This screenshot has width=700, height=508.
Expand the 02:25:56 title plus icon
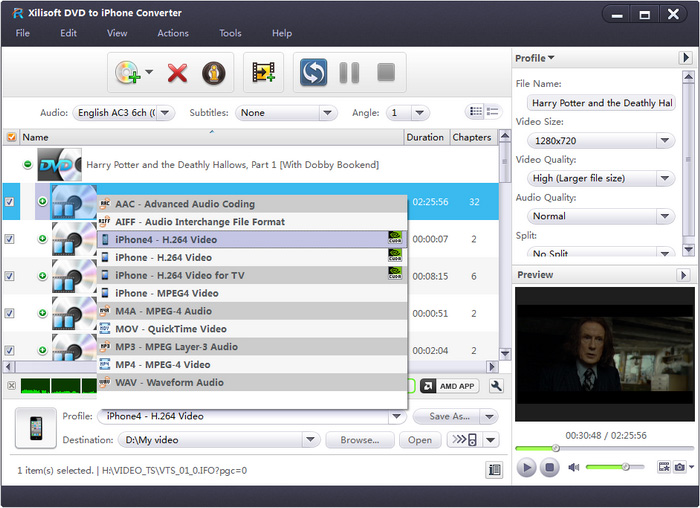point(42,201)
